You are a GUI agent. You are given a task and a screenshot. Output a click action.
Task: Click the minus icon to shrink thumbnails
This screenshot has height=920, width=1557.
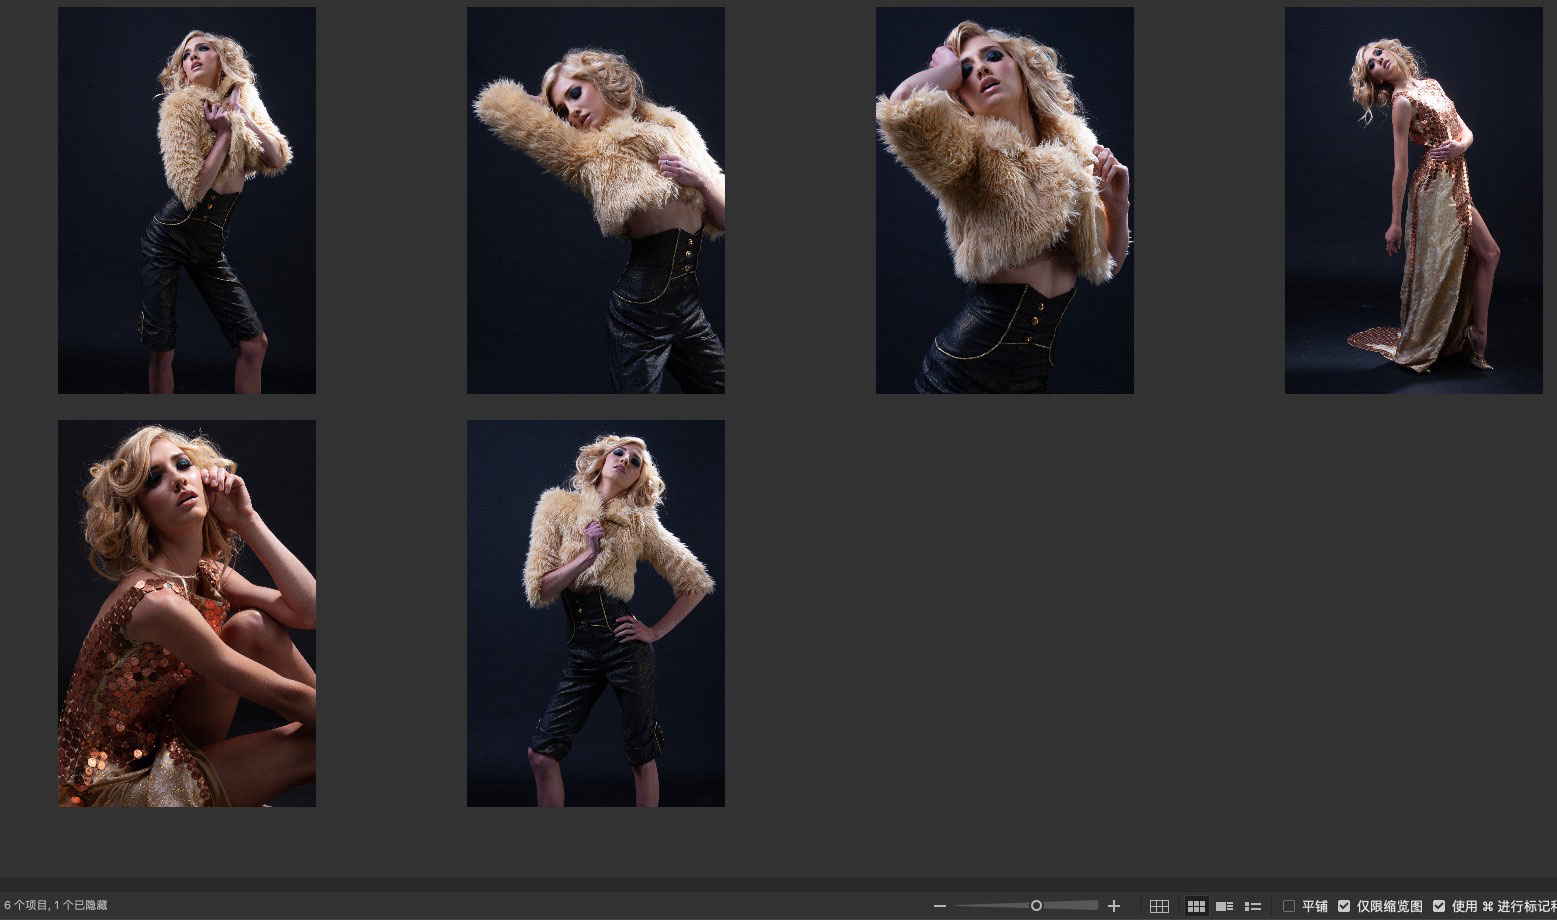(x=939, y=906)
